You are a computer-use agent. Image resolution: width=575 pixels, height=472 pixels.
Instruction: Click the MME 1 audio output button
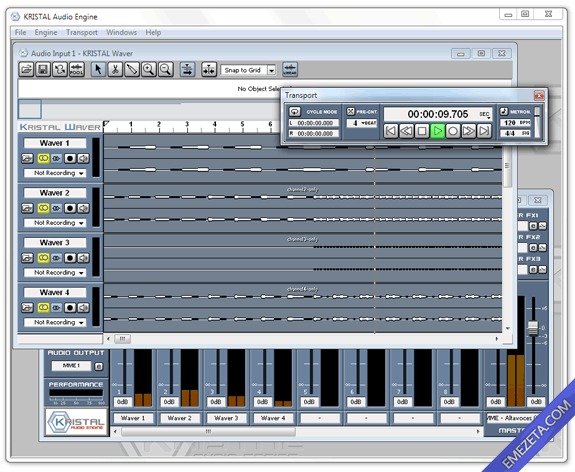pos(72,366)
